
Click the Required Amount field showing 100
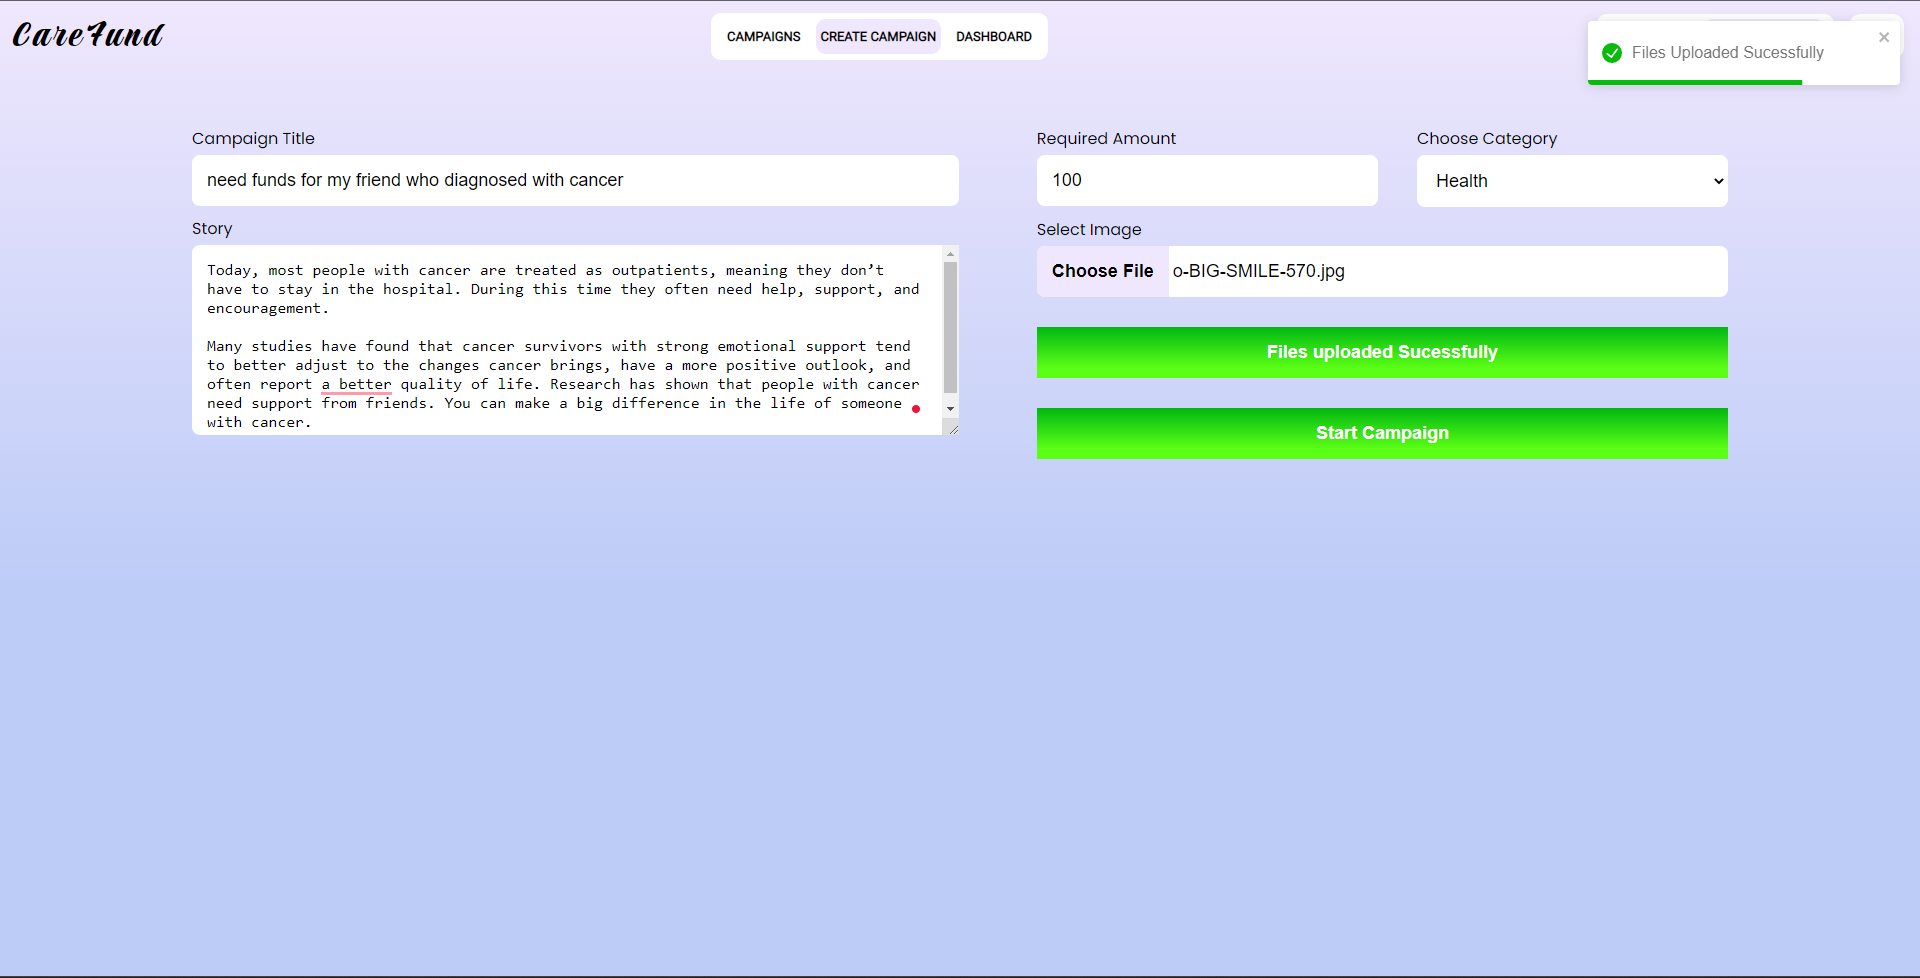(x=1206, y=180)
